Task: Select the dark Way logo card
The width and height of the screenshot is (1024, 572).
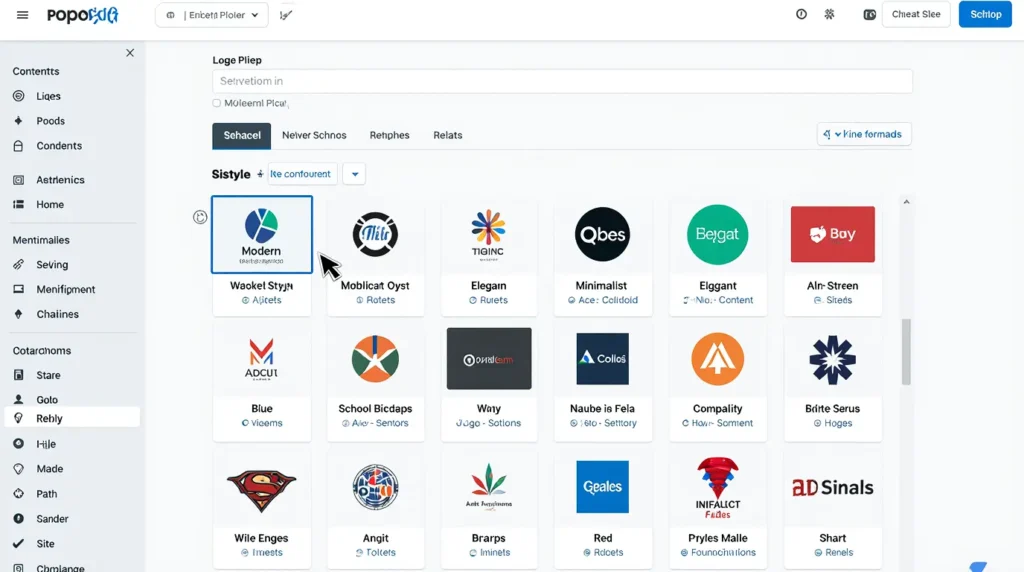Action: (488, 381)
